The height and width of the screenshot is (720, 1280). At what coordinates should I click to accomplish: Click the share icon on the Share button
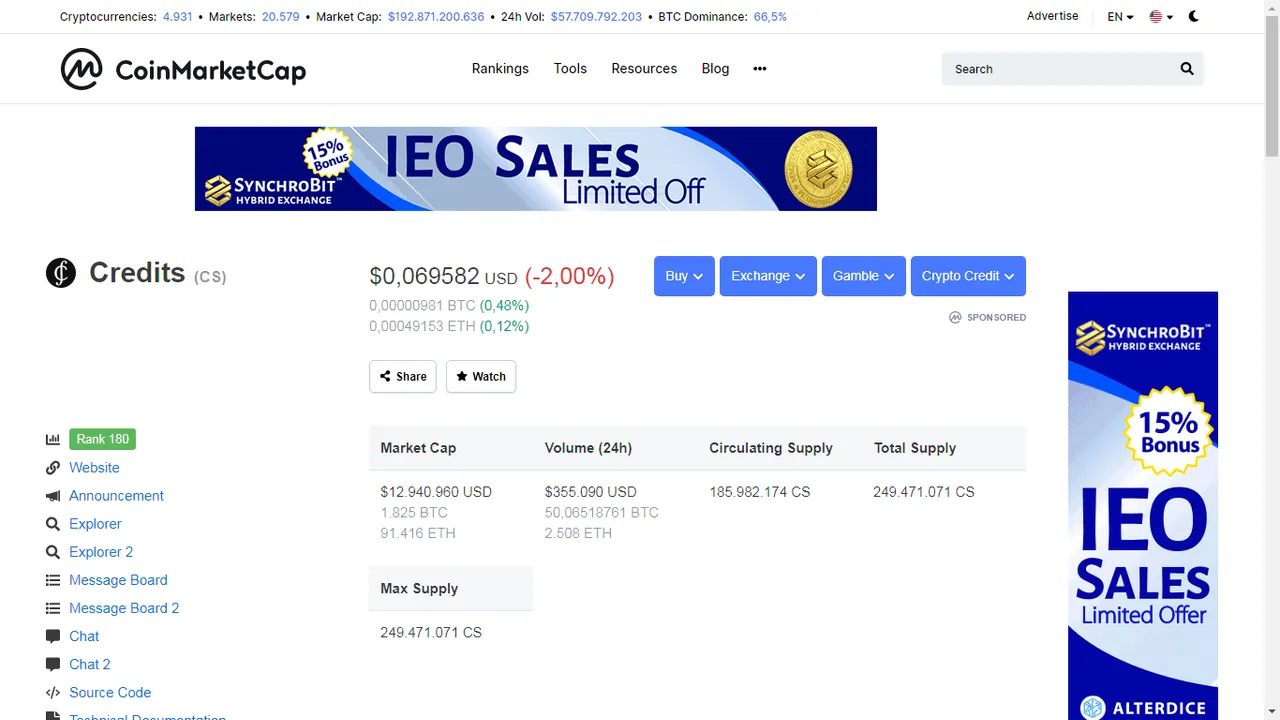pos(385,376)
